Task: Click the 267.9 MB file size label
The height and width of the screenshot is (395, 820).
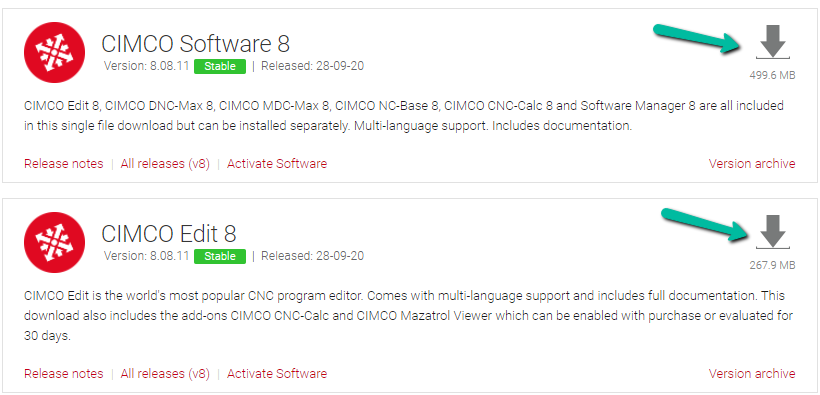Action: [772, 265]
